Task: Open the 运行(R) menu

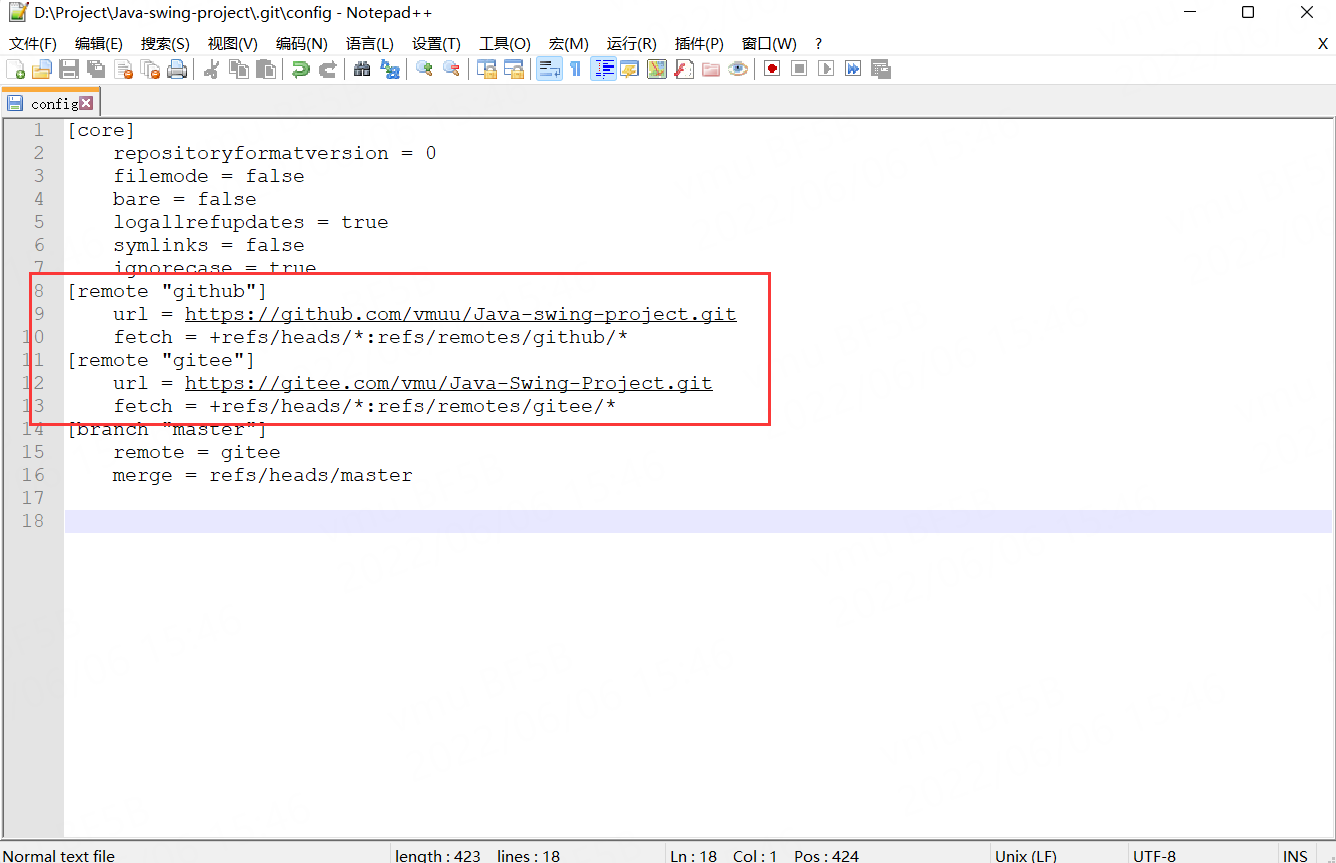Action: tap(632, 44)
